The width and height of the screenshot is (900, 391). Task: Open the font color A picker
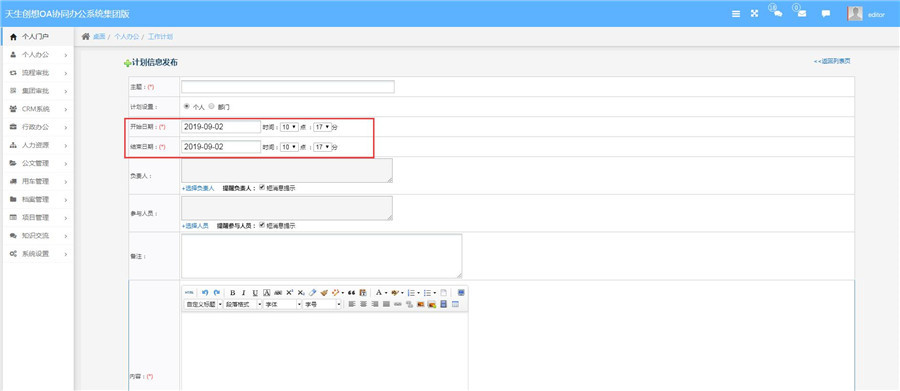pyautogui.click(x=379, y=292)
